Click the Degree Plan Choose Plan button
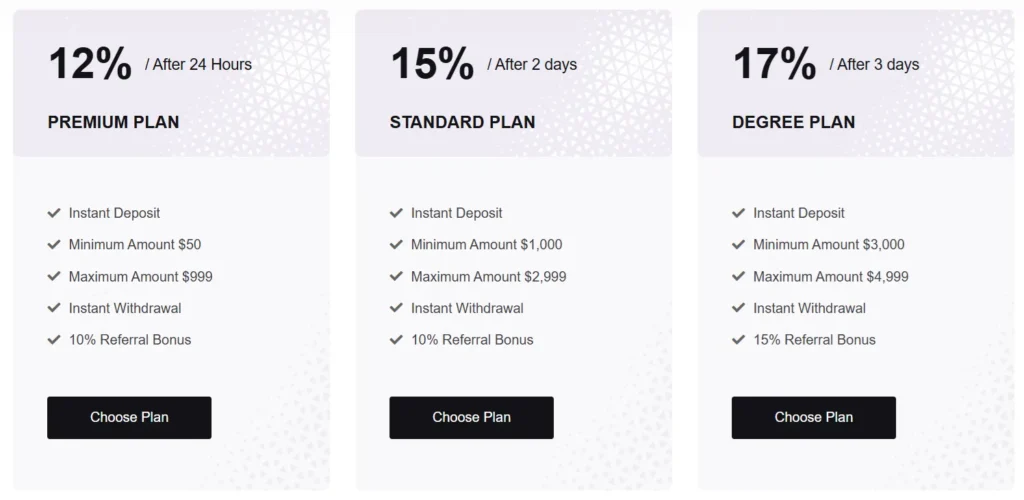The height and width of the screenshot is (500, 1024). (813, 417)
